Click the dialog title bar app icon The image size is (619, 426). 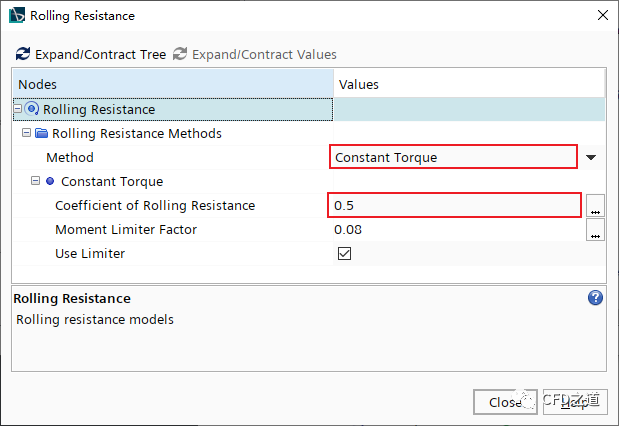click(x=17, y=15)
